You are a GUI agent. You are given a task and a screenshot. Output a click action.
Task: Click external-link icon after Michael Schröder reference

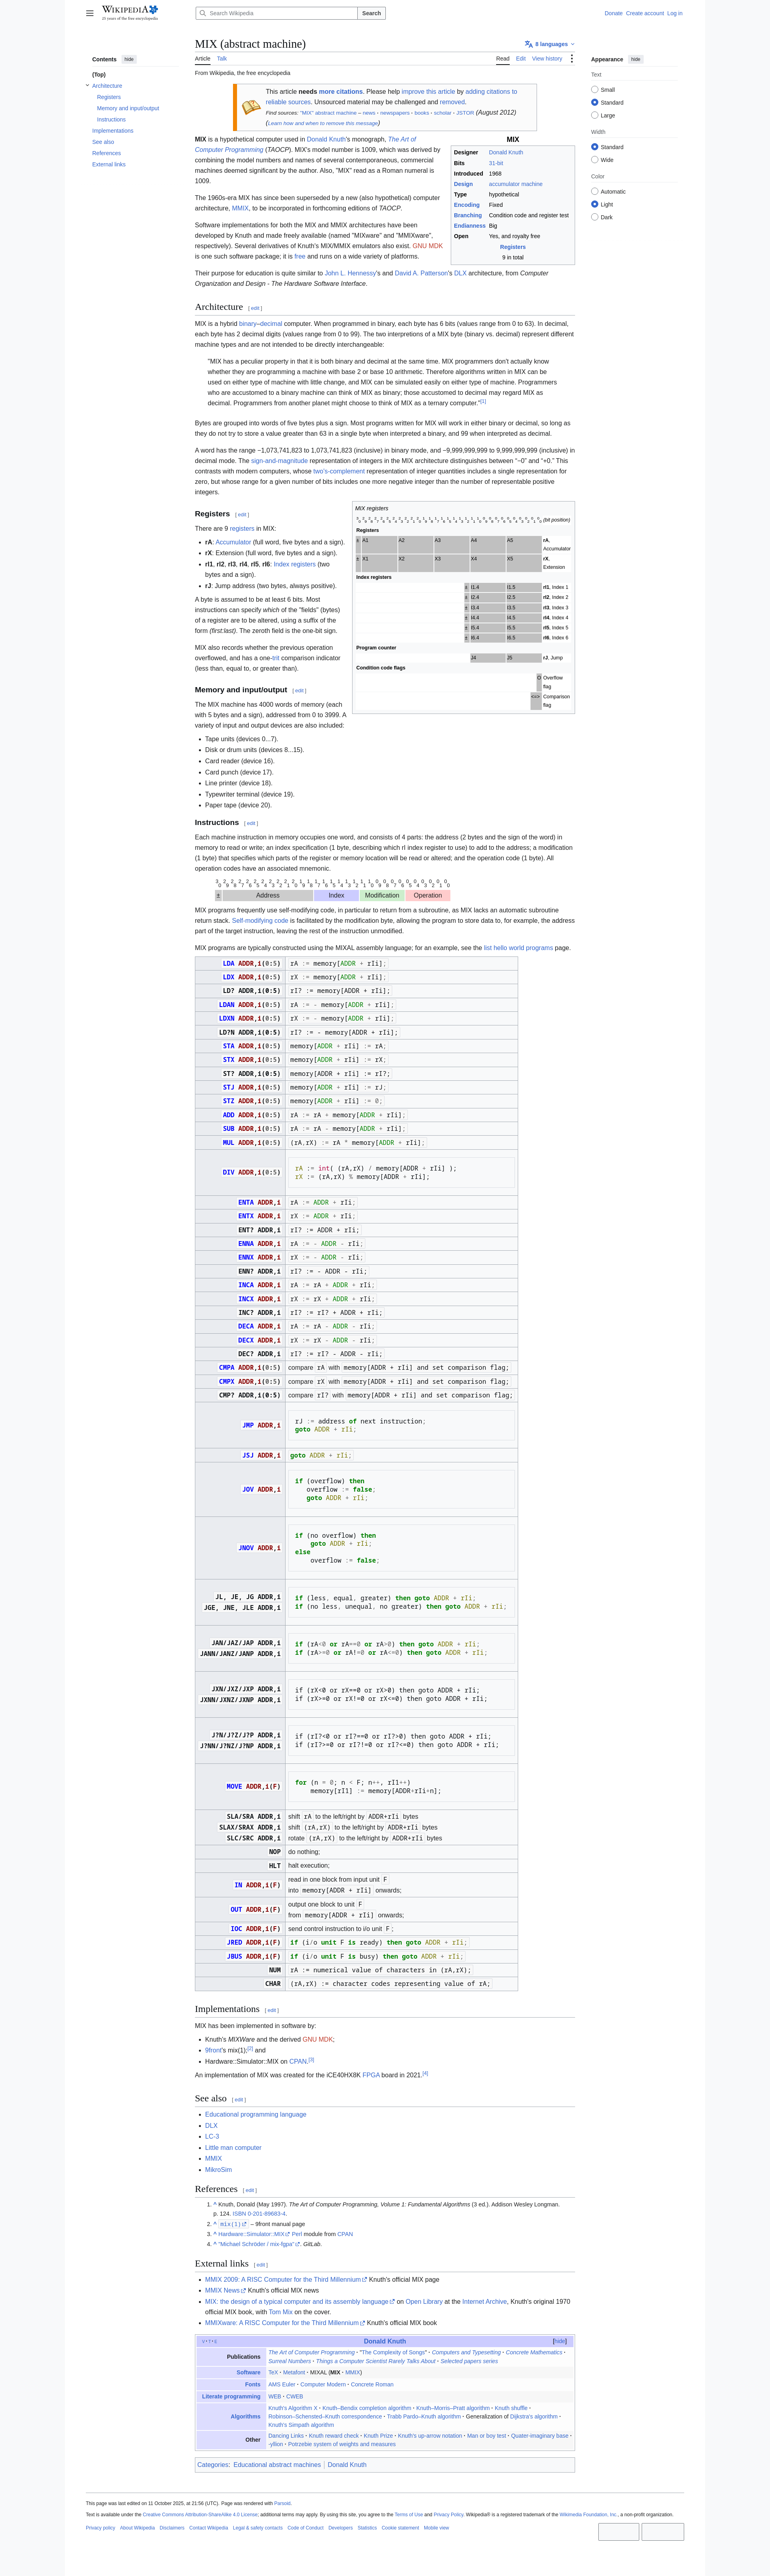click(x=298, y=2244)
